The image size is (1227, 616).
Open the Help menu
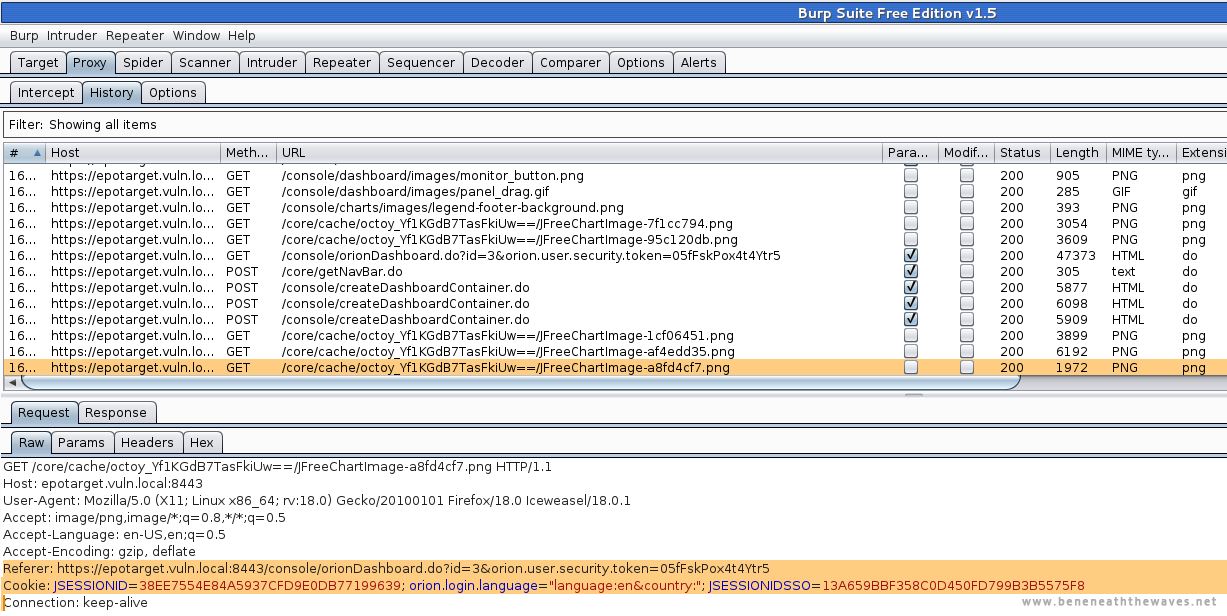pos(242,35)
